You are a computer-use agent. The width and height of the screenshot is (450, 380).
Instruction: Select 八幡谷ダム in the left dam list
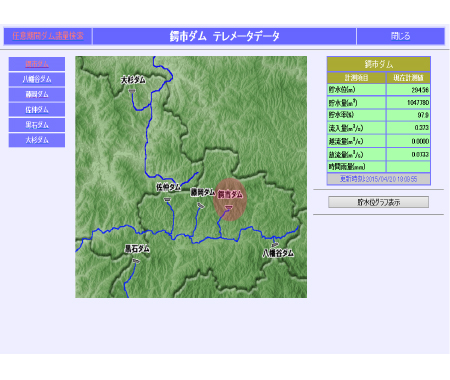point(37,79)
